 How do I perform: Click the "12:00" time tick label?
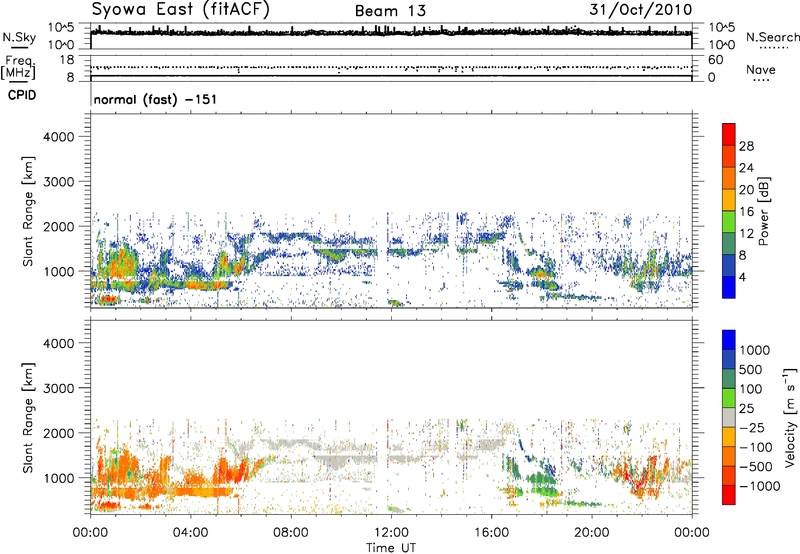click(391, 533)
